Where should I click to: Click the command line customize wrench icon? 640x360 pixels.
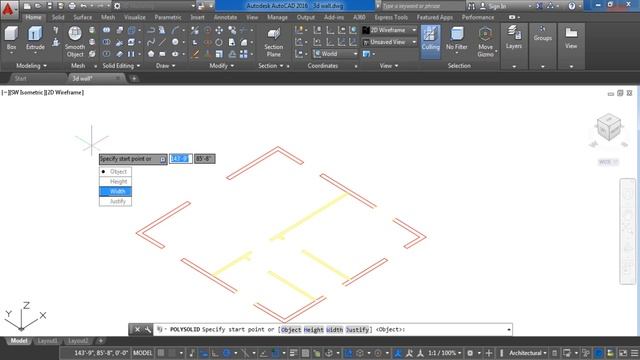[148, 329]
